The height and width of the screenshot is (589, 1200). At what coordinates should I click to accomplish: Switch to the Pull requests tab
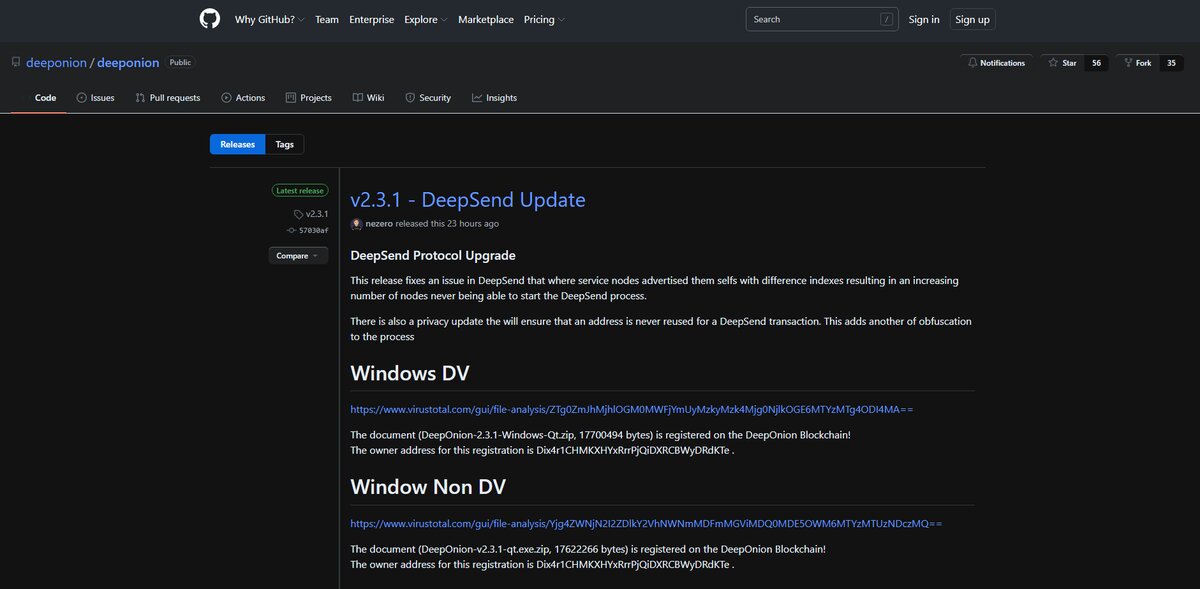coord(167,98)
